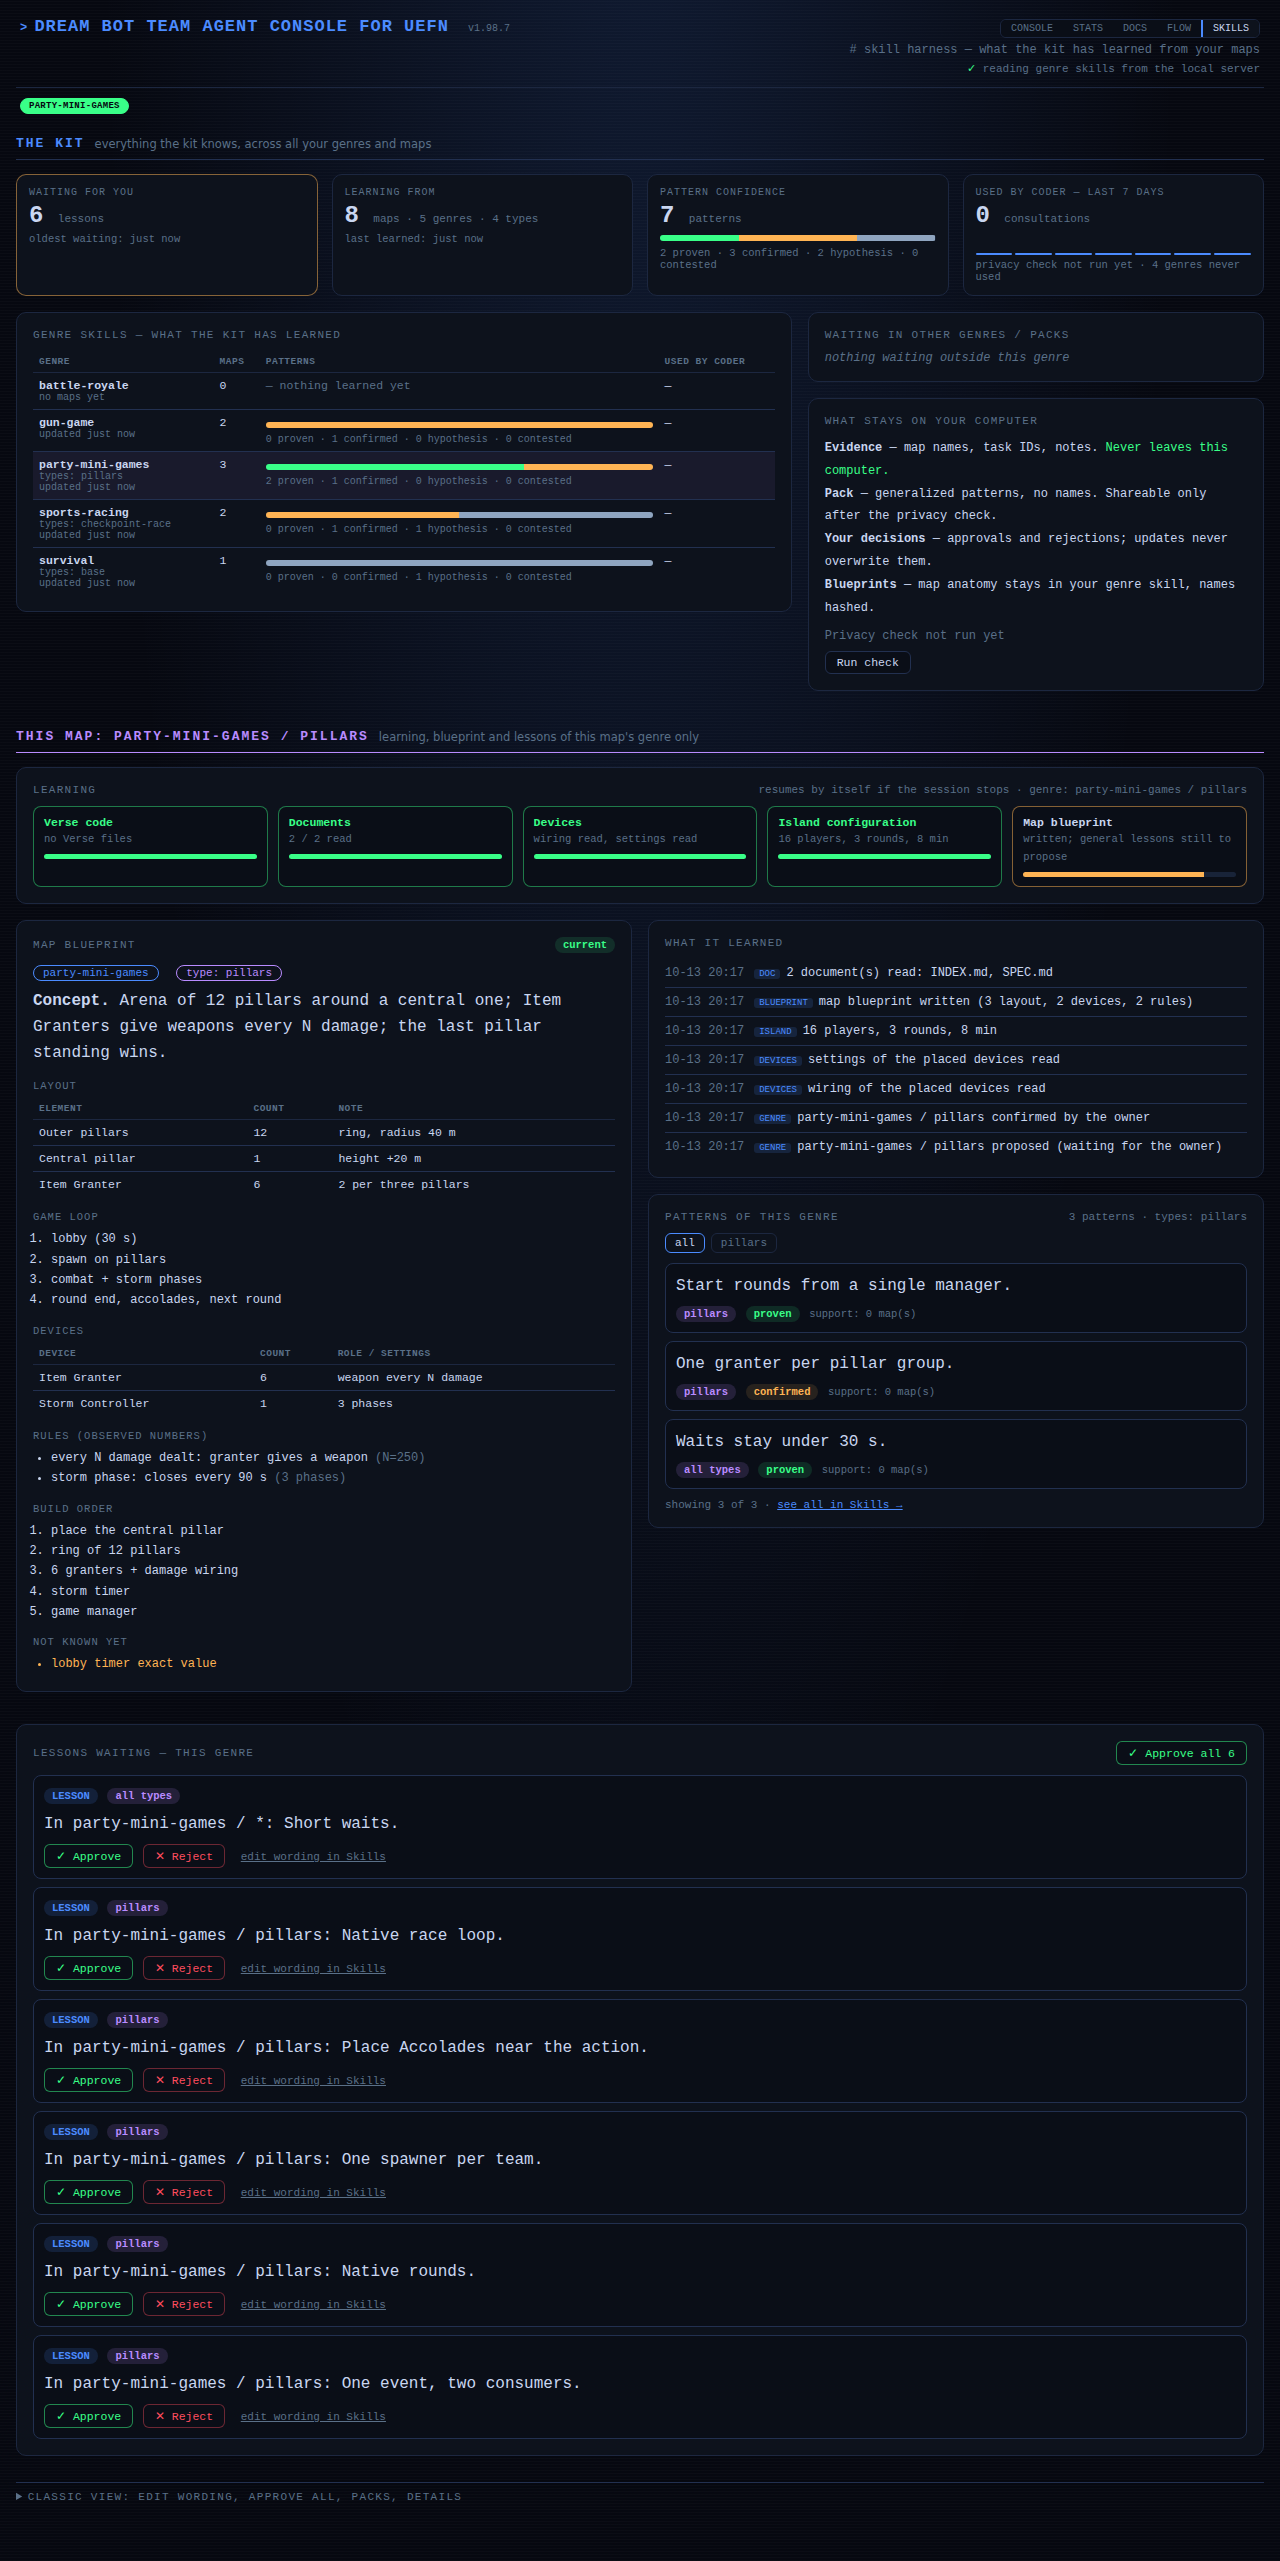Select the Documents learning step card
1280x2561 pixels.
coord(395,847)
